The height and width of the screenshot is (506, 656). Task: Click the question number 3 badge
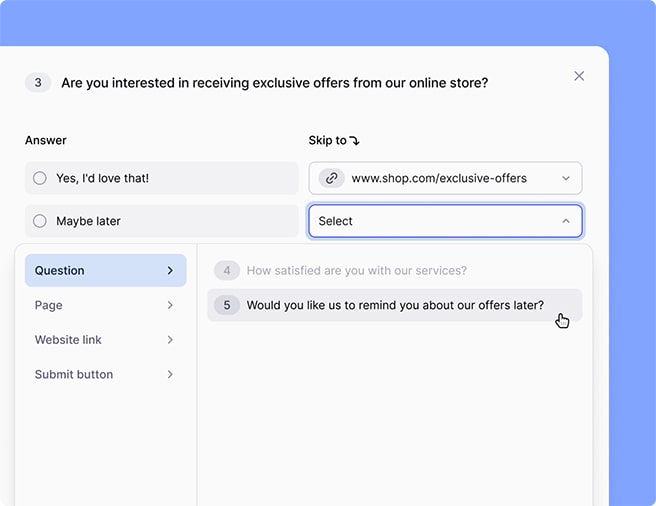(x=38, y=83)
